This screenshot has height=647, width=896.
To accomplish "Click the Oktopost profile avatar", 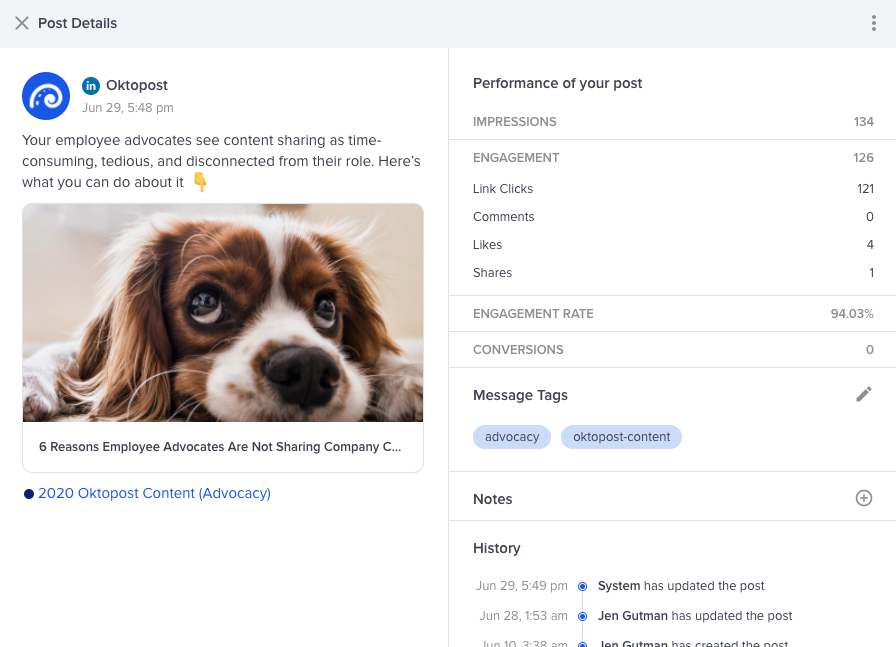I will (46, 96).
